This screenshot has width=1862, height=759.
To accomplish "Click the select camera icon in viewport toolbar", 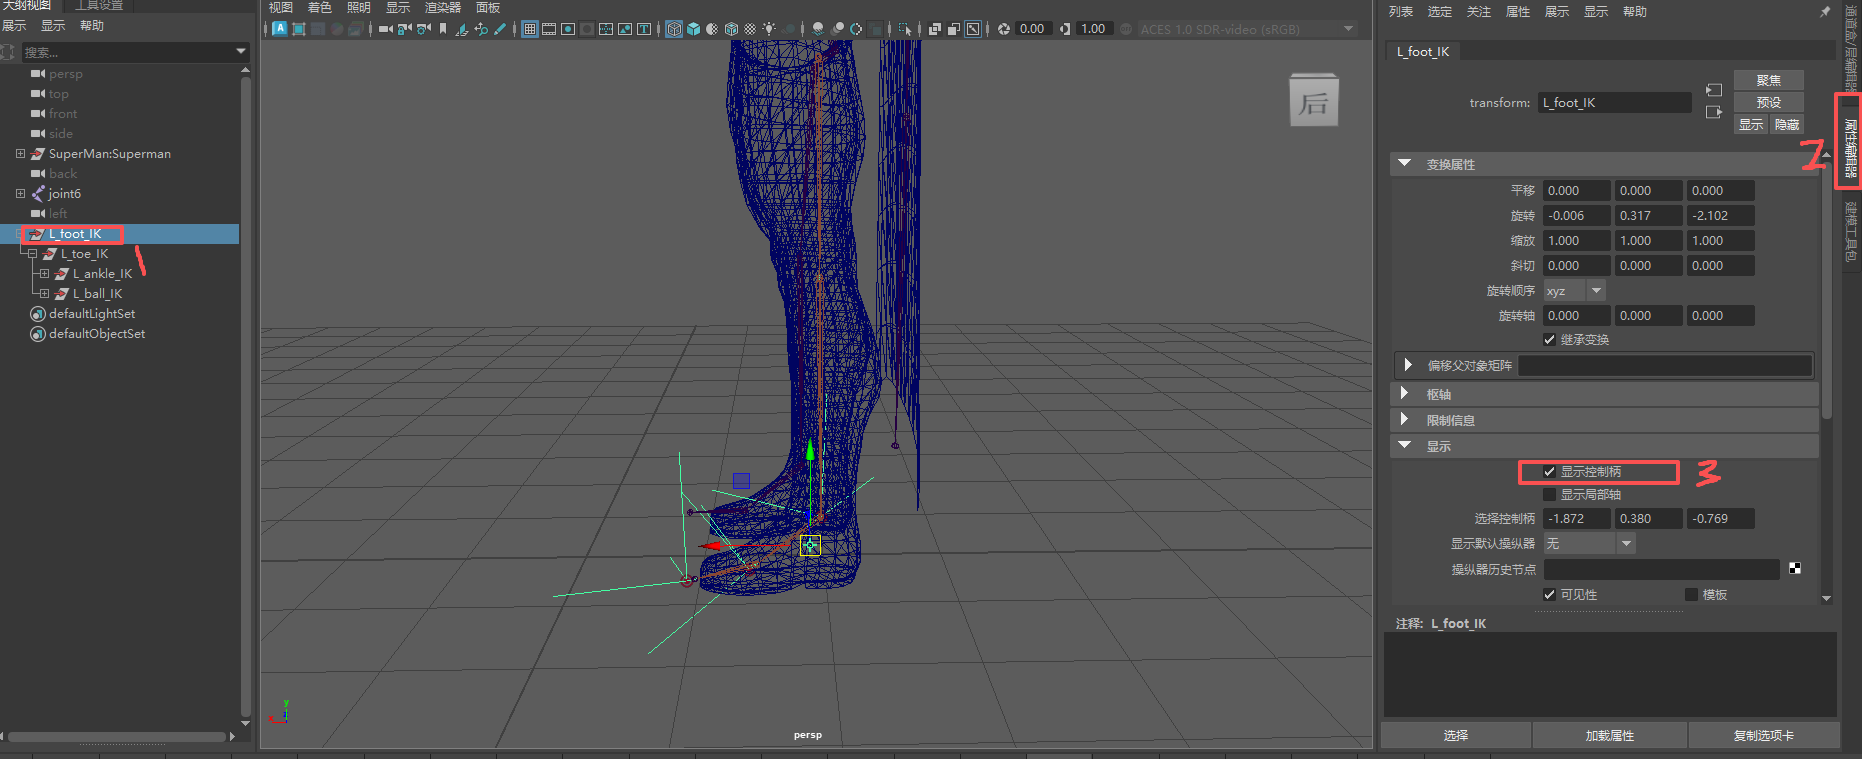I will pos(385,29).
